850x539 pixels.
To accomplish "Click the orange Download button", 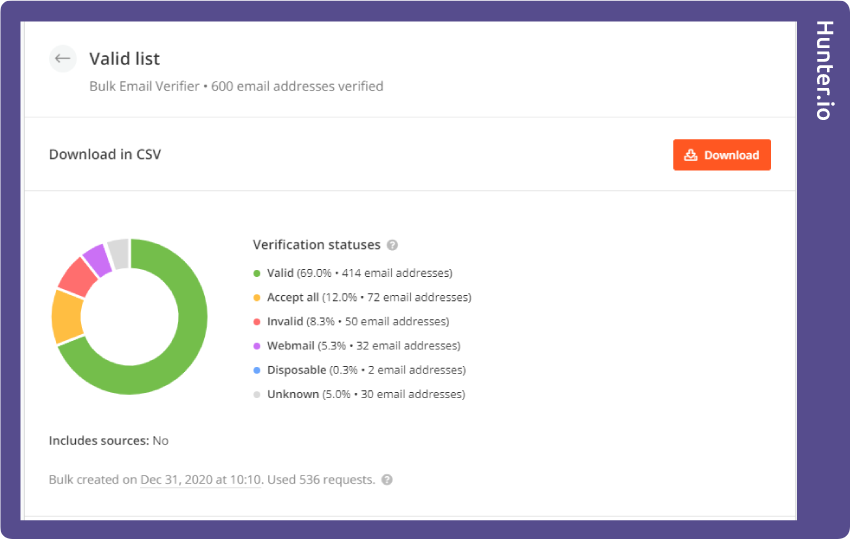I will point(722,155).
